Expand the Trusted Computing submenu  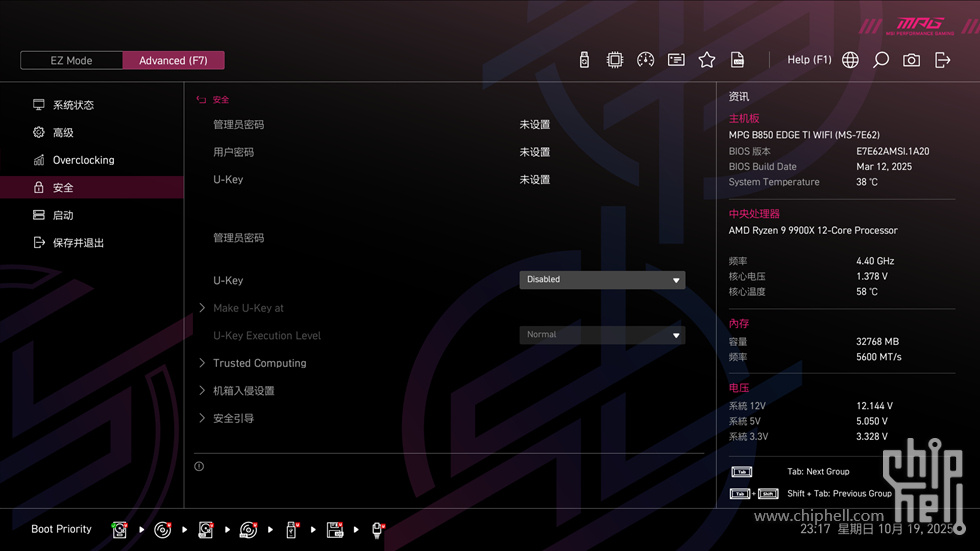point(259,363)
